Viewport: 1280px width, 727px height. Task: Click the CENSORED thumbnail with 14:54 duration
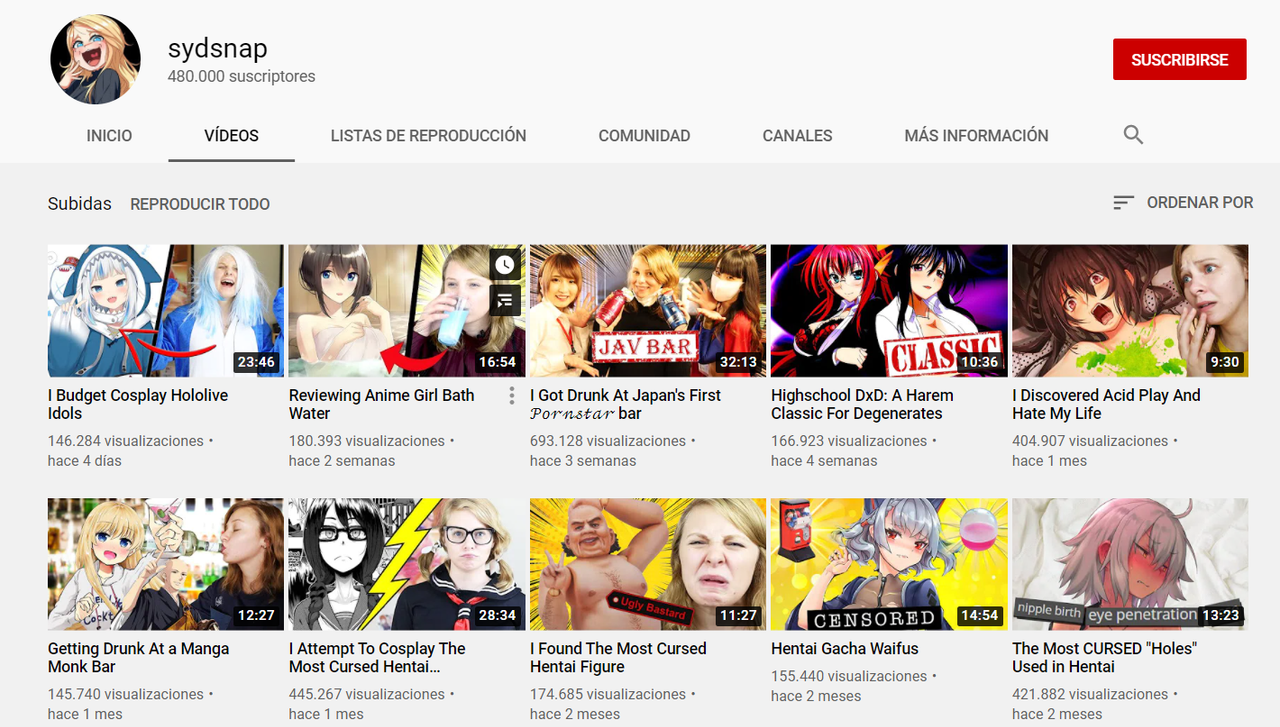(889, 564)
